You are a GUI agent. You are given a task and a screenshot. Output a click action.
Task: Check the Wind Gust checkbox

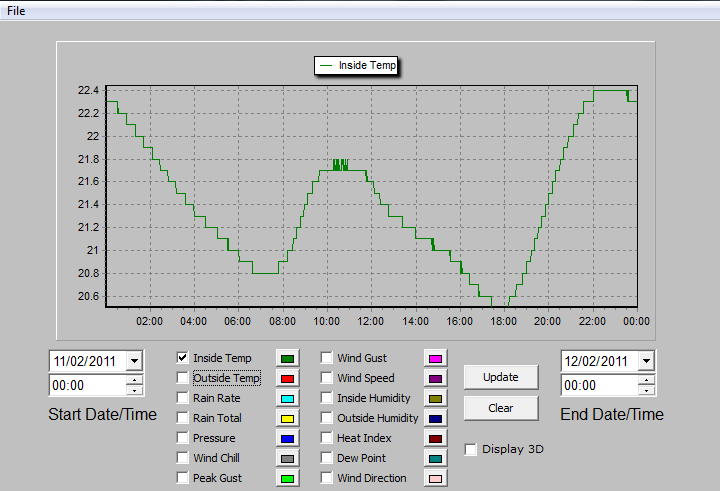[326, 357]
